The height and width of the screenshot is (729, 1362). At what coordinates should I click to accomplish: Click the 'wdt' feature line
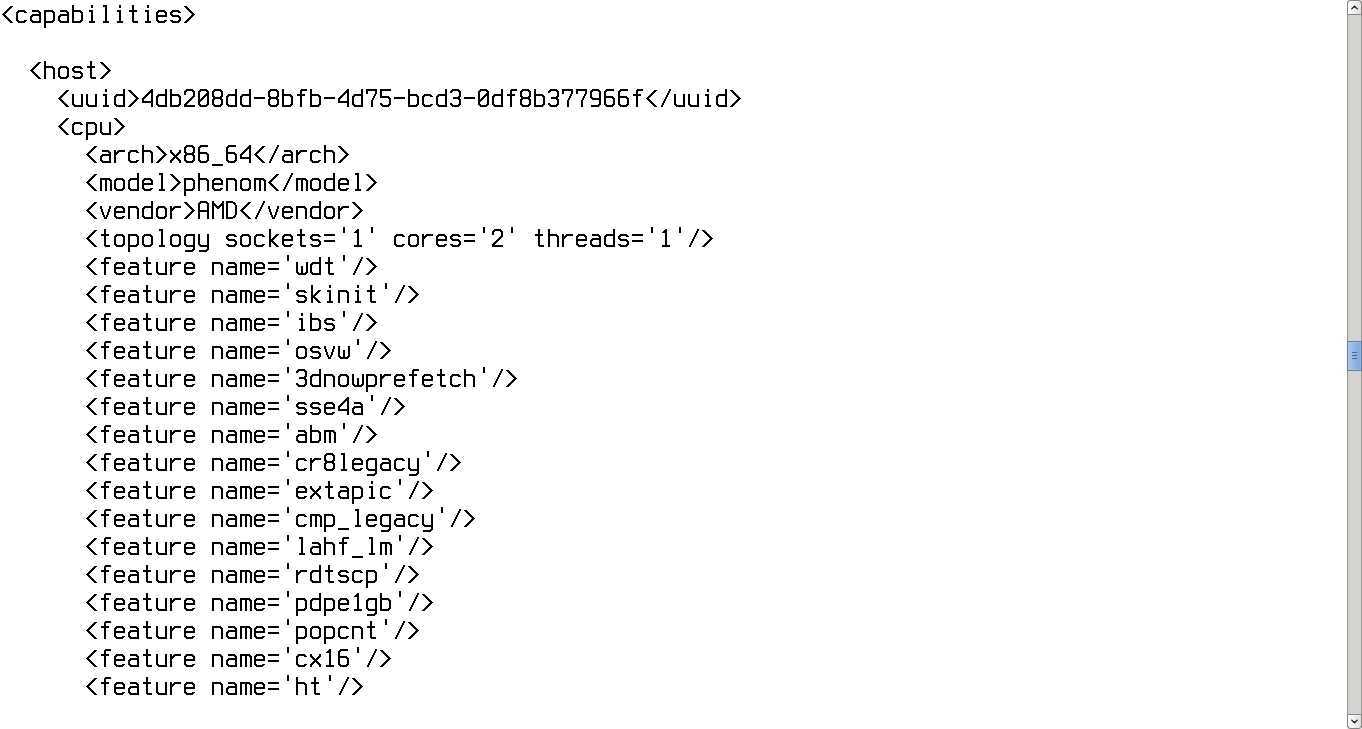coord(231,267)
